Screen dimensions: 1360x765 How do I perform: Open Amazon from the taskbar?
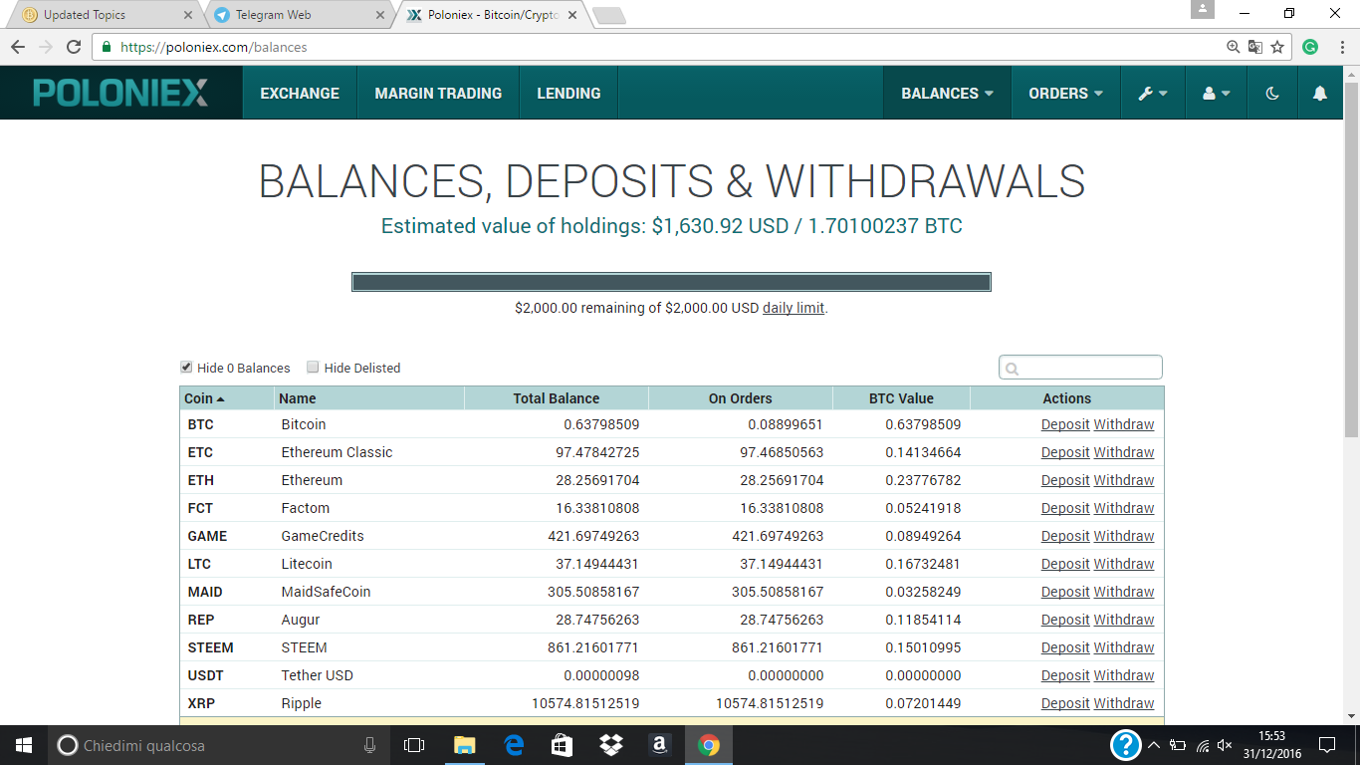coord(659,745)
